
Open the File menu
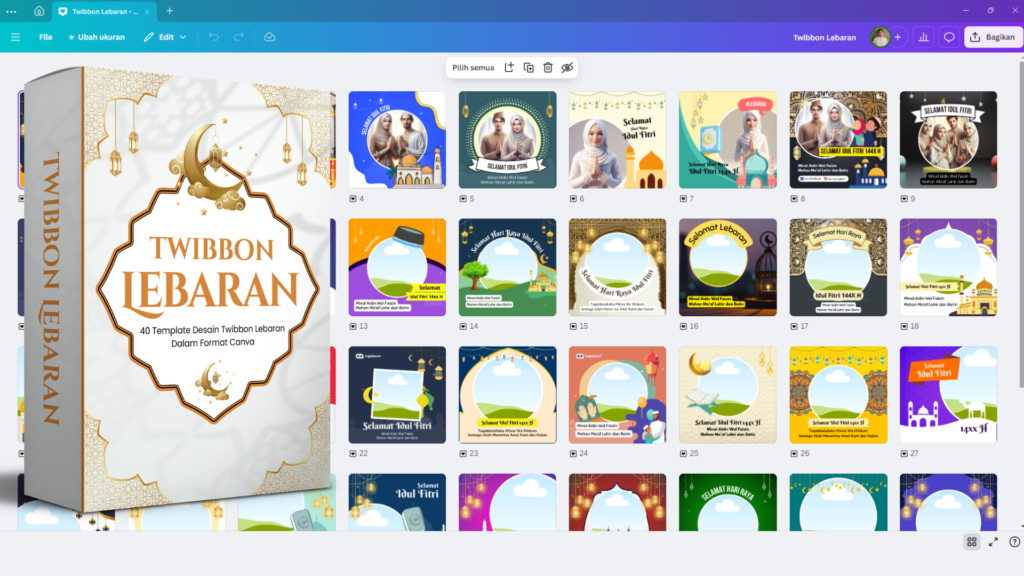click(44, 37)
